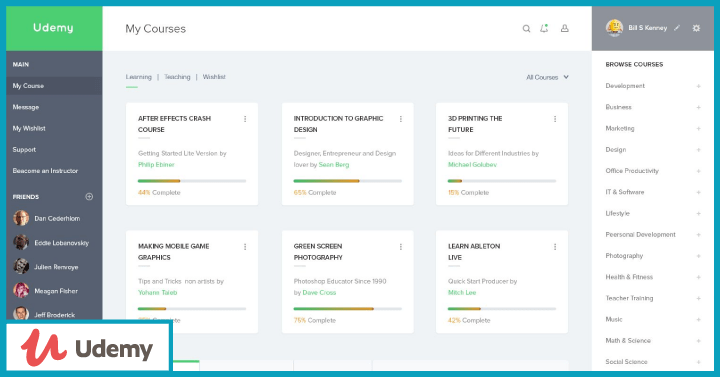Open options menu on Learn Ableton Live card

pos(555,247)
